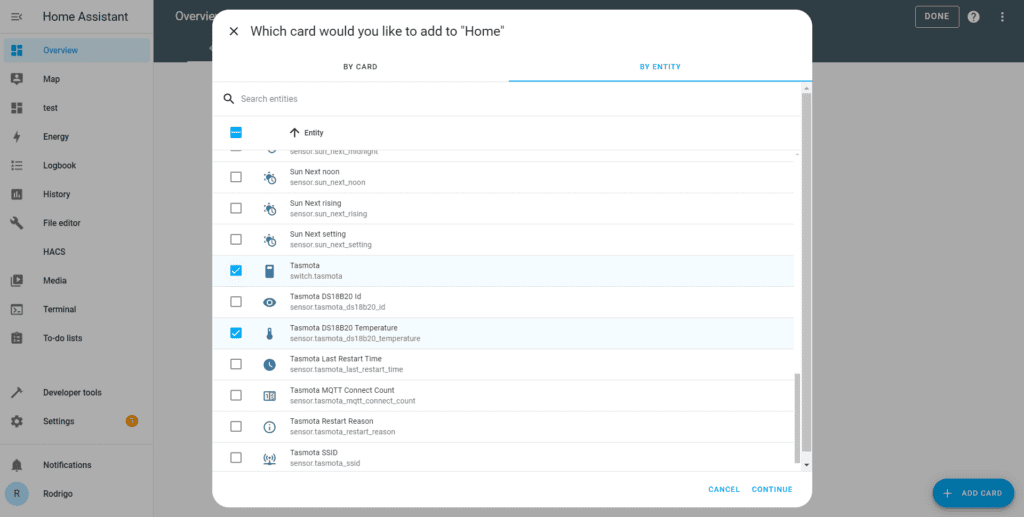
Task: Click the Cancel button
Action: click(x=724, y=489)
